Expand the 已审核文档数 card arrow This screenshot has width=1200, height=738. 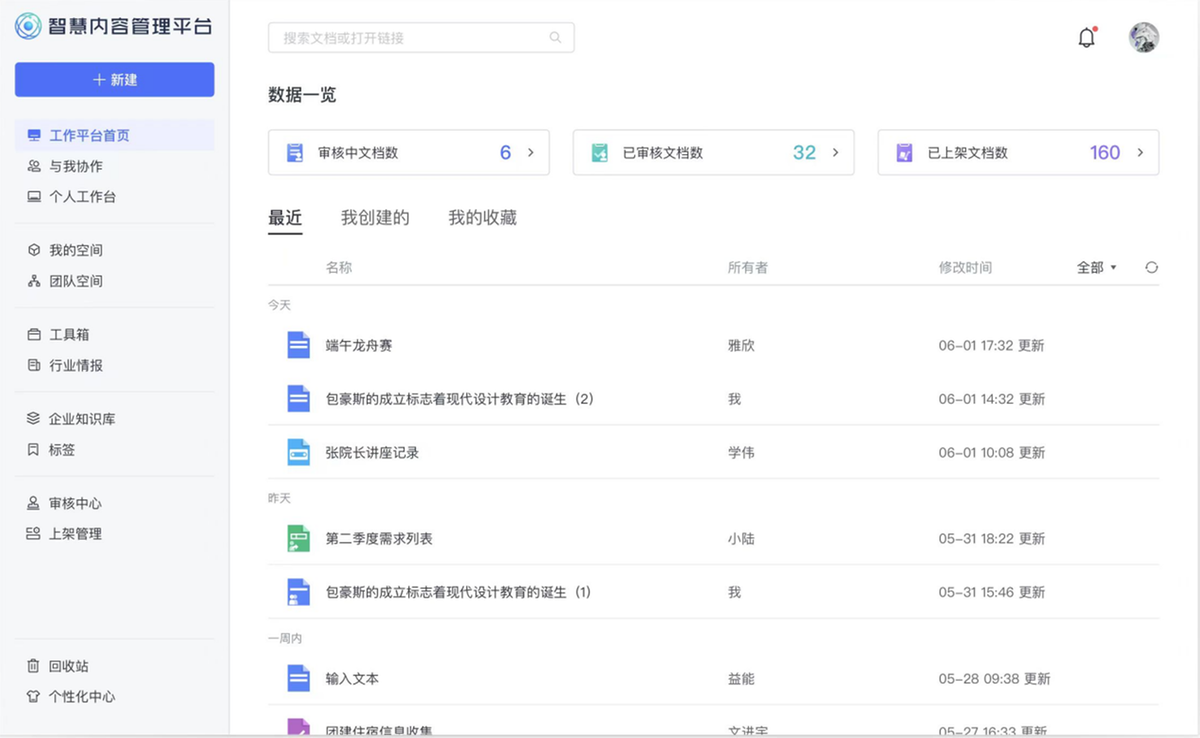click(835, 153)
